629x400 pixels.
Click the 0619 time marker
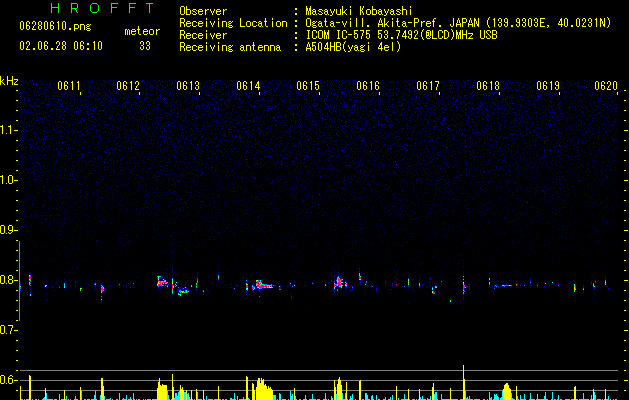pos(548,86)
